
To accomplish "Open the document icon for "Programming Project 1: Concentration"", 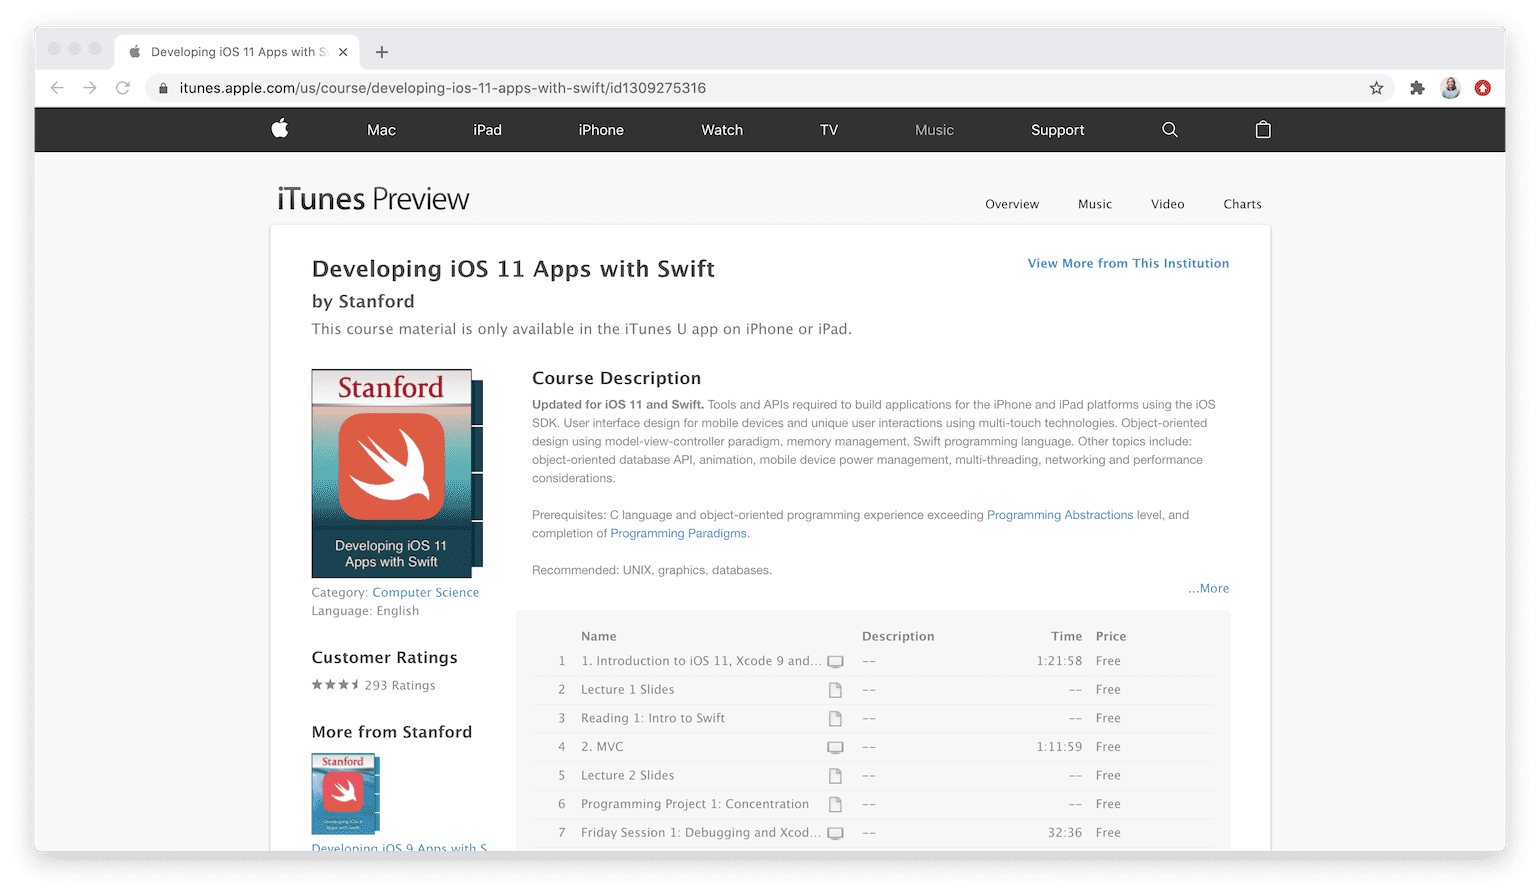I will (836, 804).
